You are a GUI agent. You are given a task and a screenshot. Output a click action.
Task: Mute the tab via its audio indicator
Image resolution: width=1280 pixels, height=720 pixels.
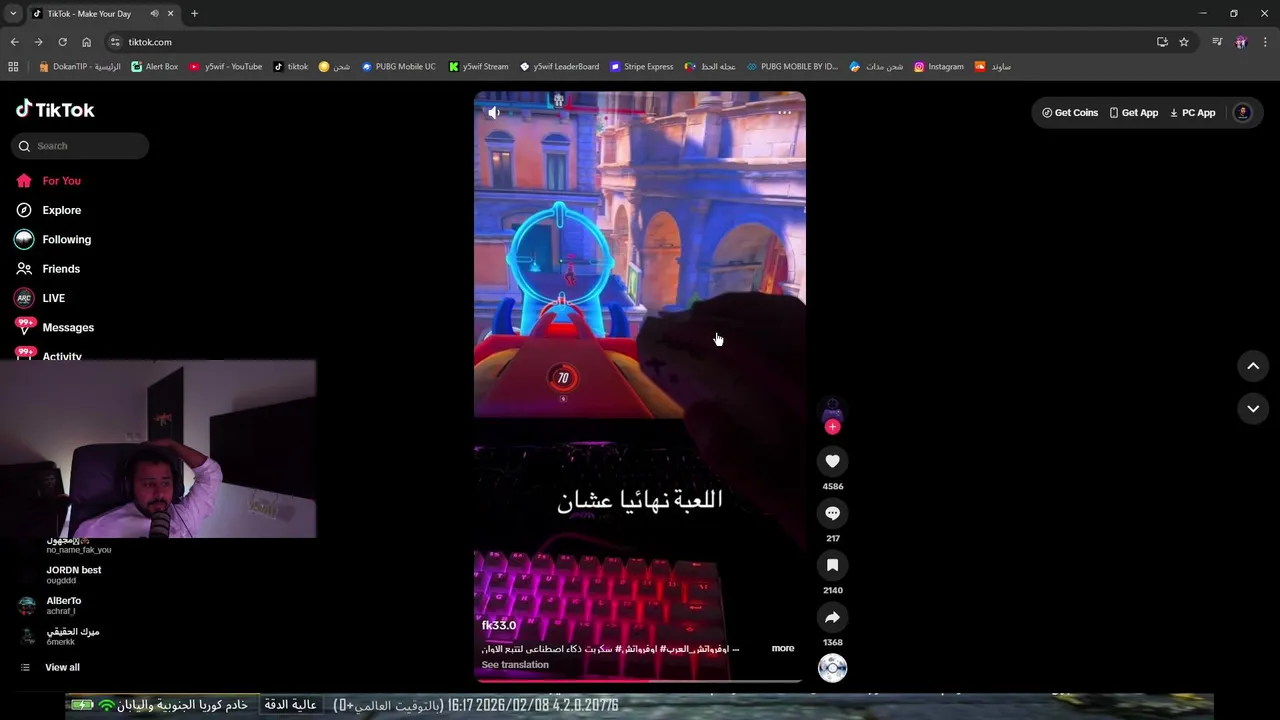point(154,14)
